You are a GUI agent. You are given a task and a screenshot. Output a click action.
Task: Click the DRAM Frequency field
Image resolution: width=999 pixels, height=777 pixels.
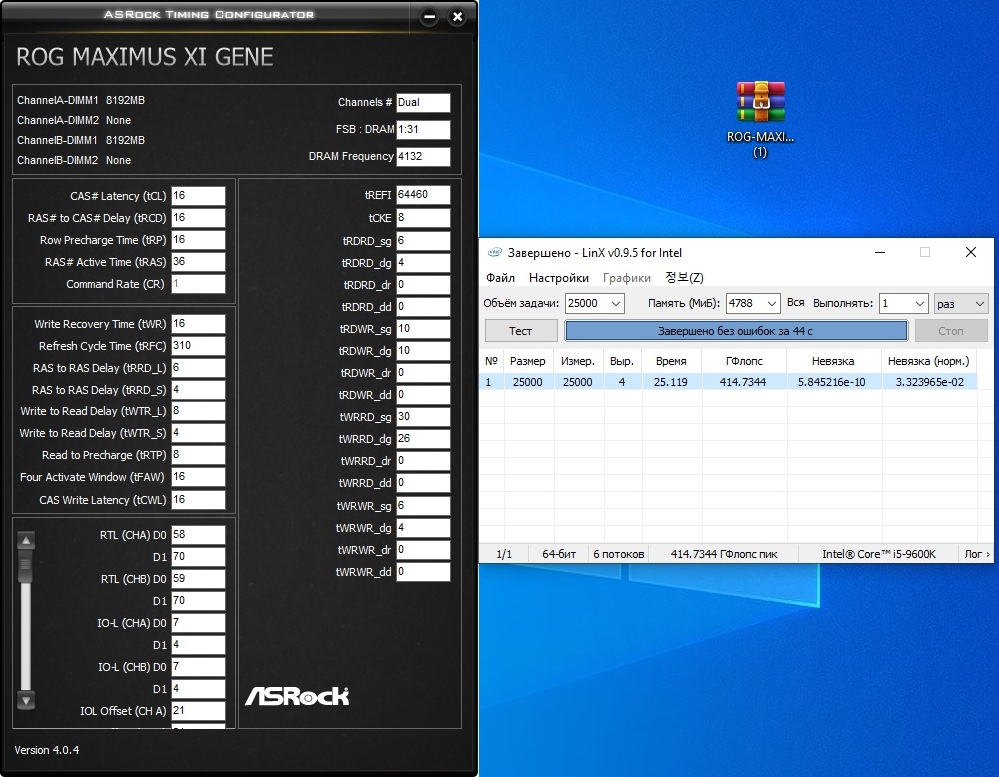point(423,157)
